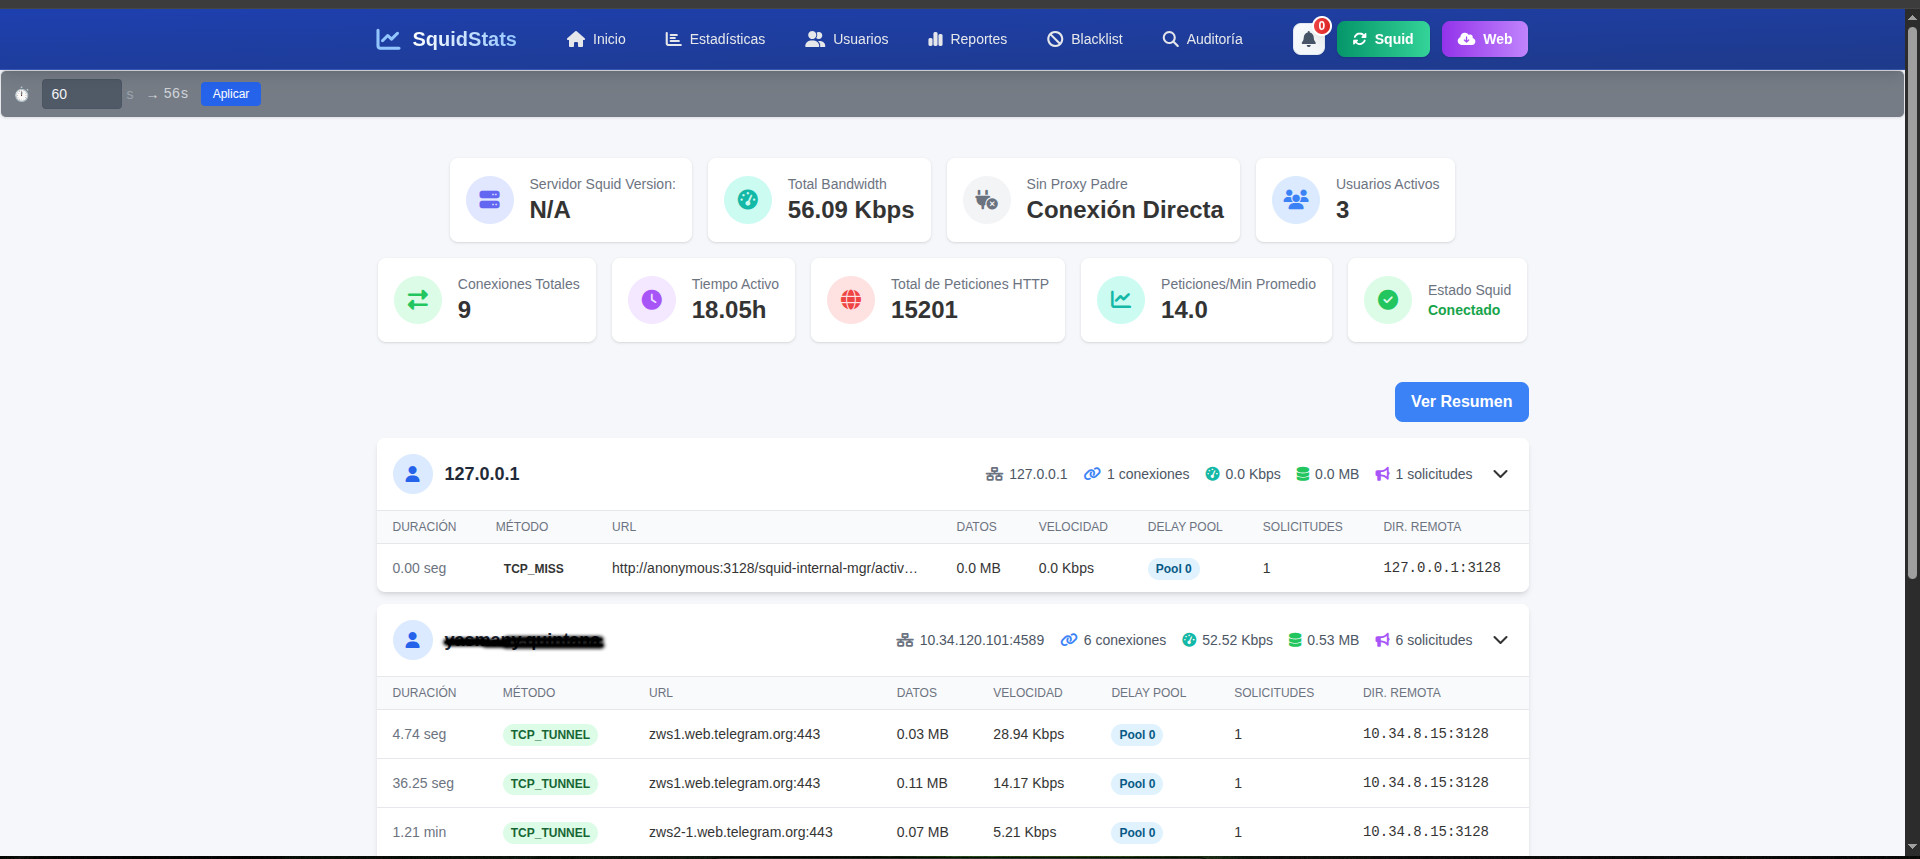1920x859 pixels.
Task: Click the database icon beside 0.53 MB
Action: (1295, 640)
